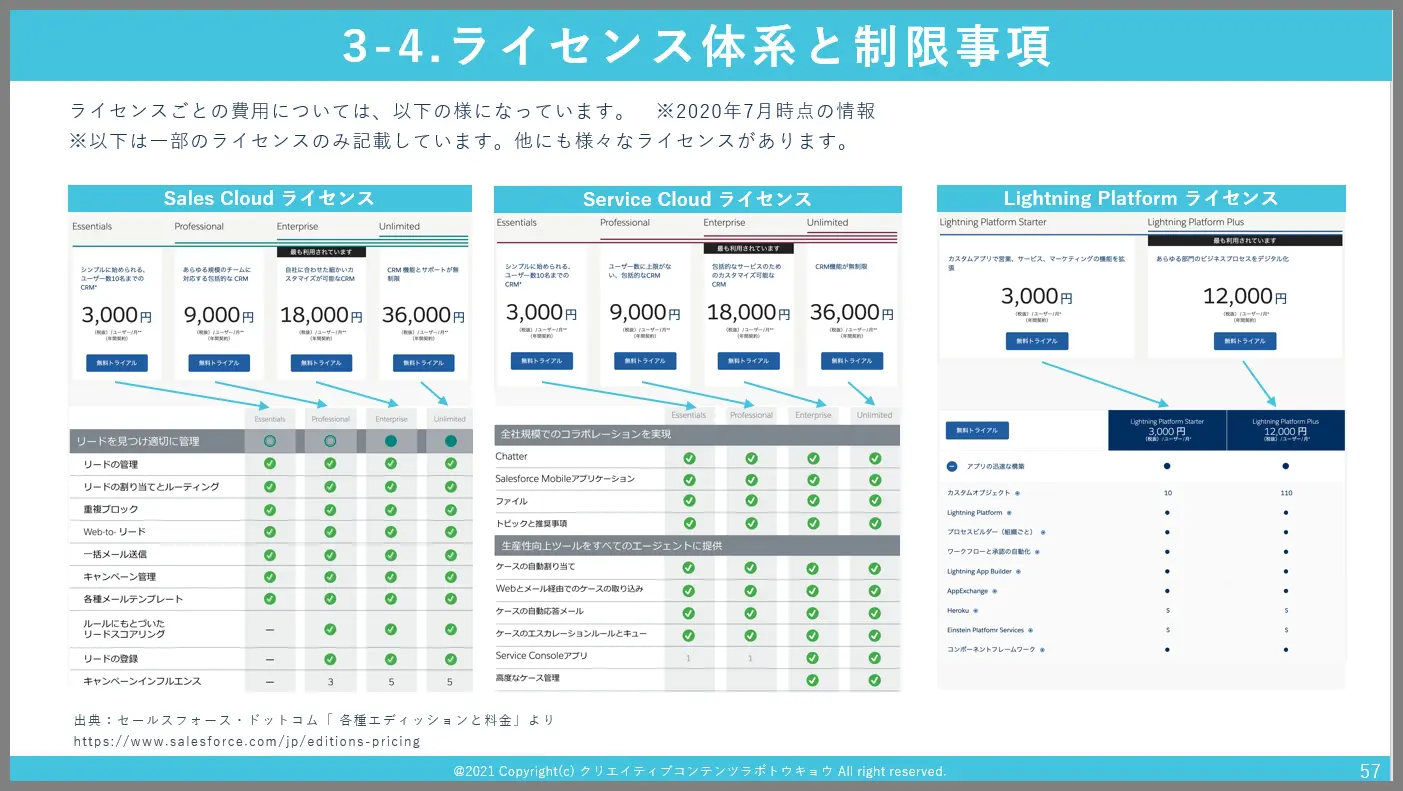Click info icon next to AppExchange
Image resolution: width=1403 pixels, height=791 pixels.
(x=995, y=590)
